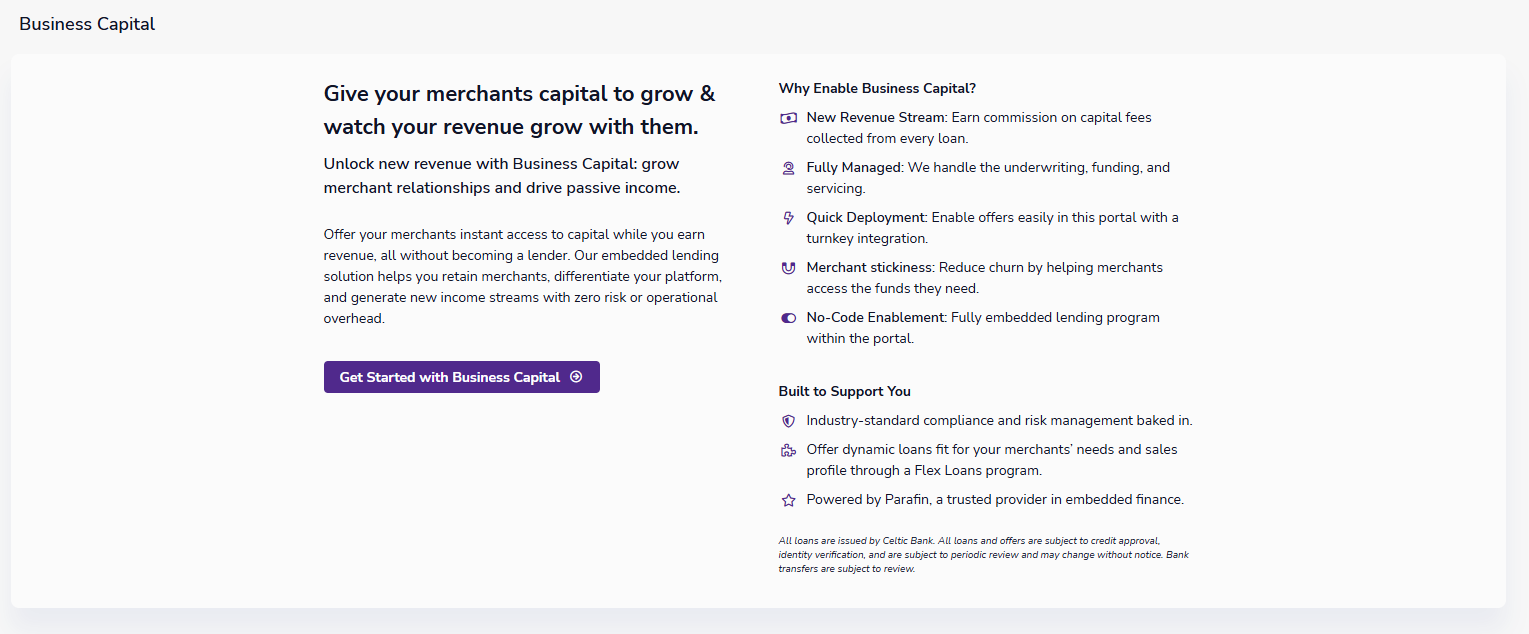Click the bold "No-Code Enablement" label
The height and width of the screenshot is (634, 1529).
(x=876, y=318)
